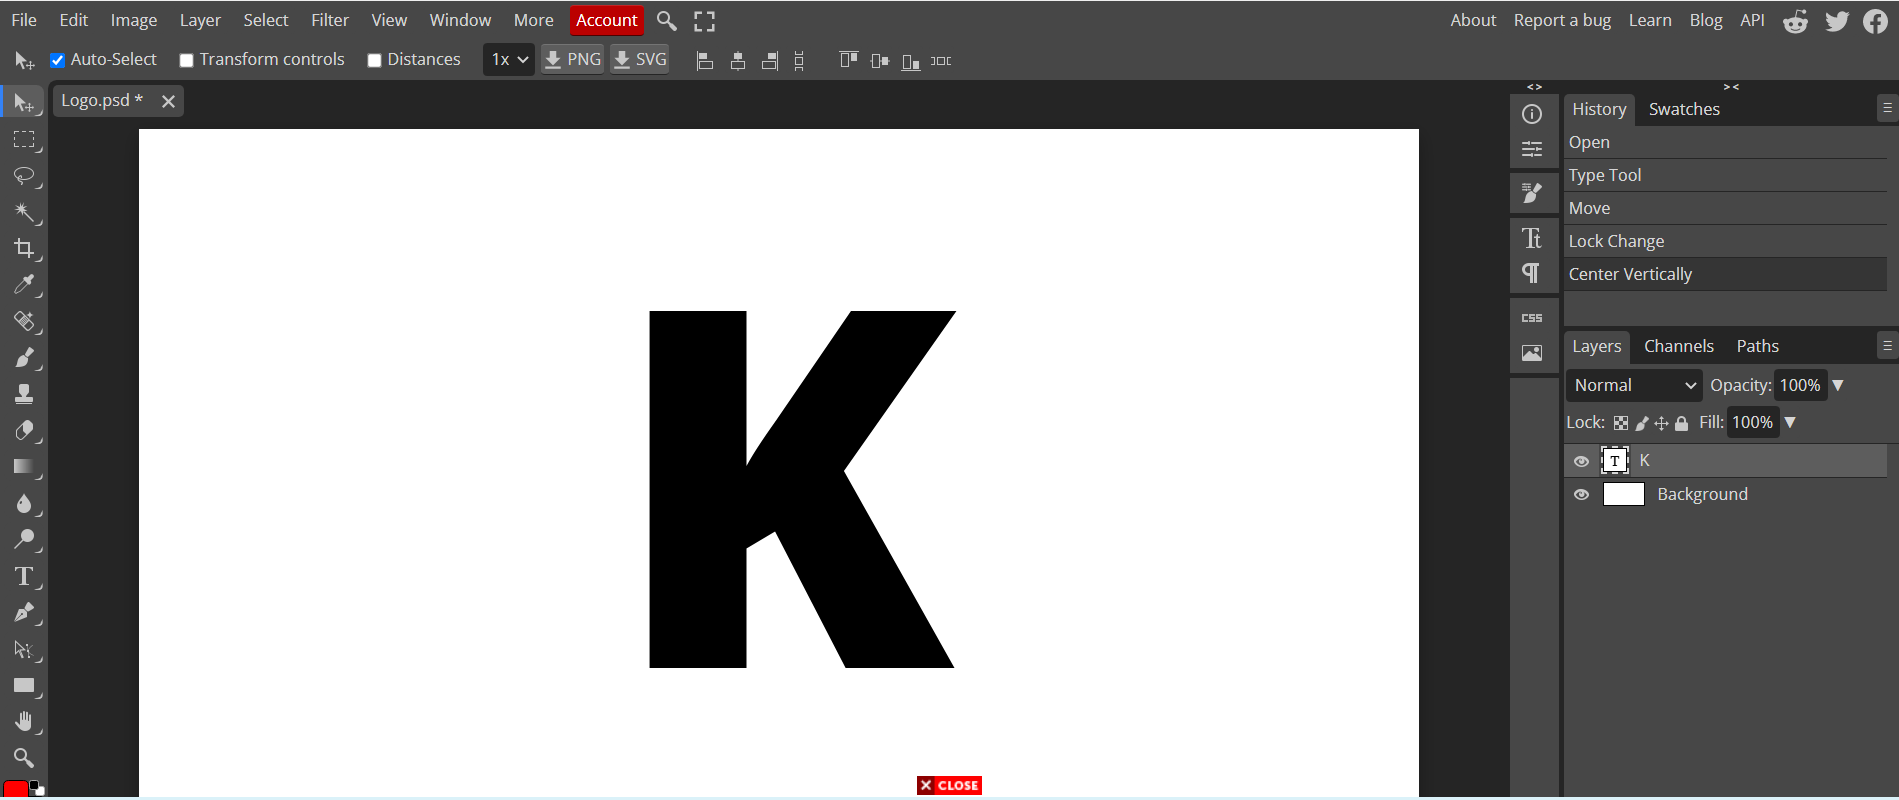Open the Layers panel options menu

pos(1887,345)
